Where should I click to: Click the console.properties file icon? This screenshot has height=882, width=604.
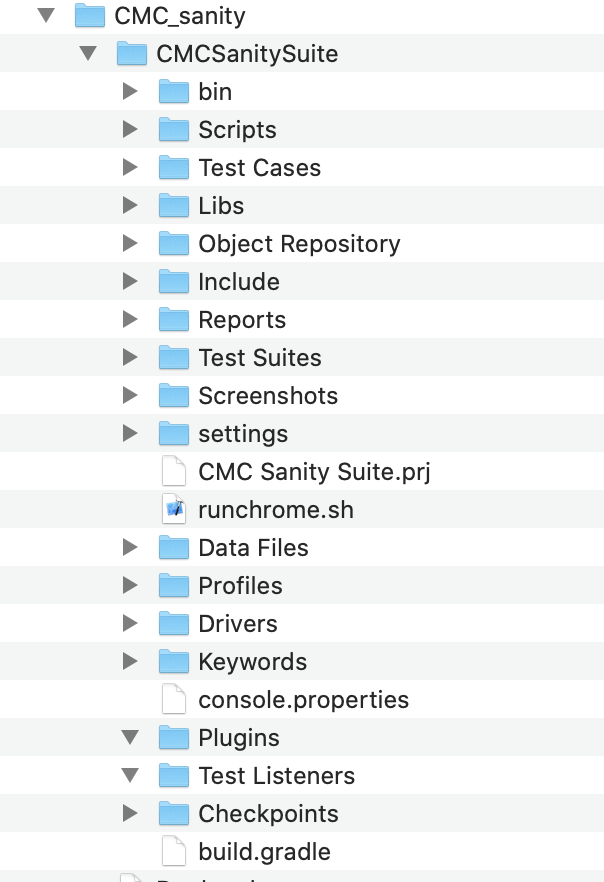[174, 700]
